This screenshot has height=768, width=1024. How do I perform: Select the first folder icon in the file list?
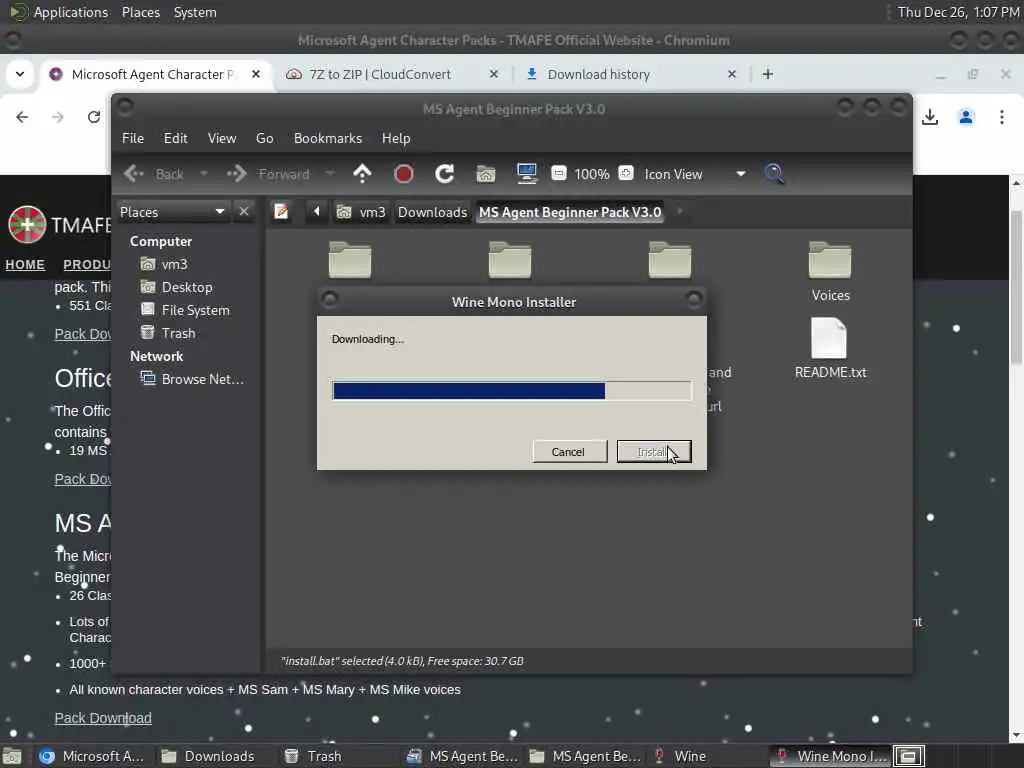350,259
